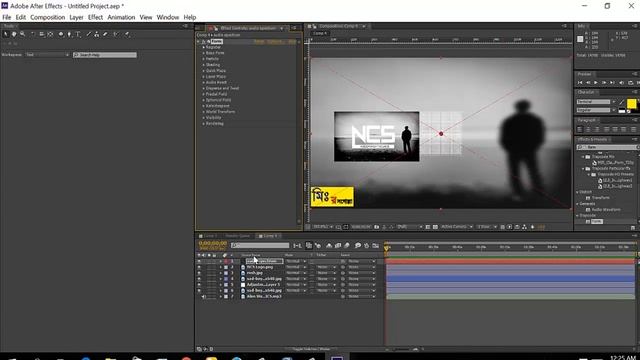Select the Hand tool
This screenshot has width=640, height=360.
click(x=14, y=35)
